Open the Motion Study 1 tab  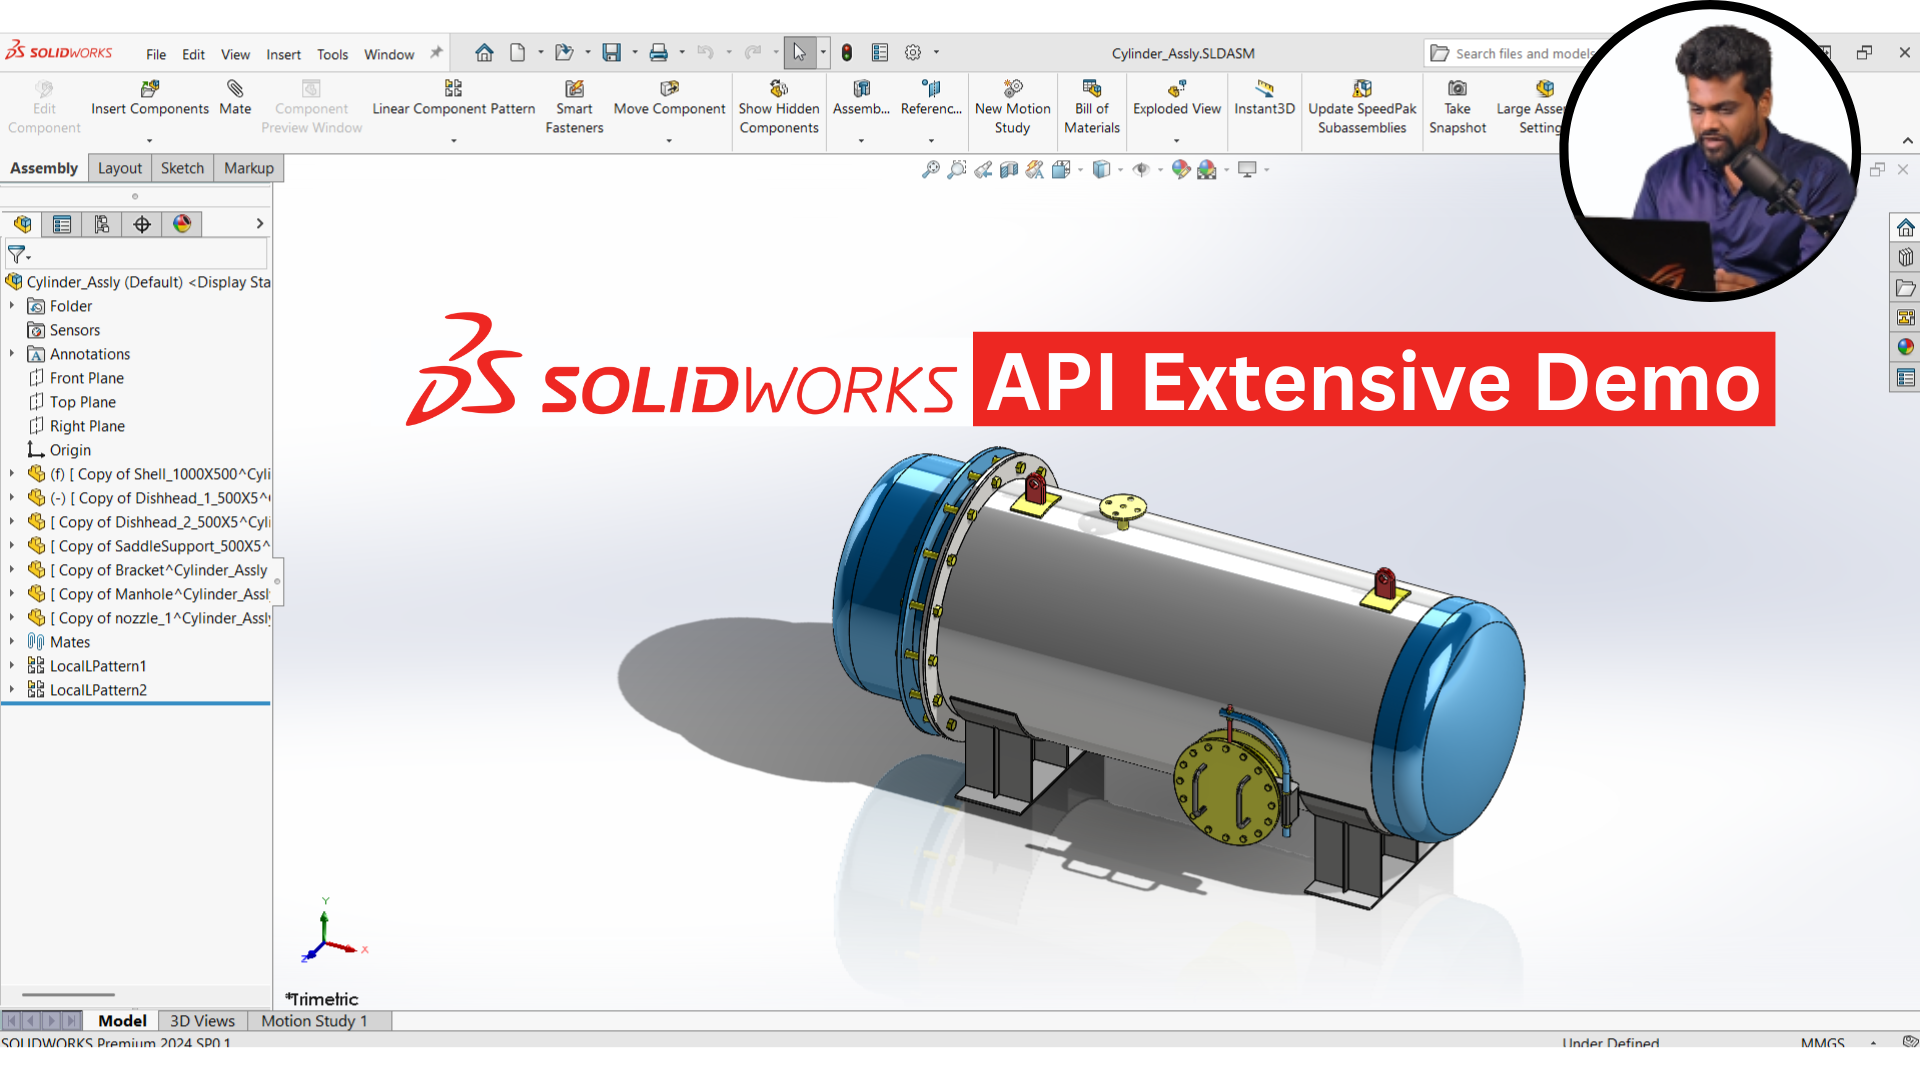[314, 1021]
